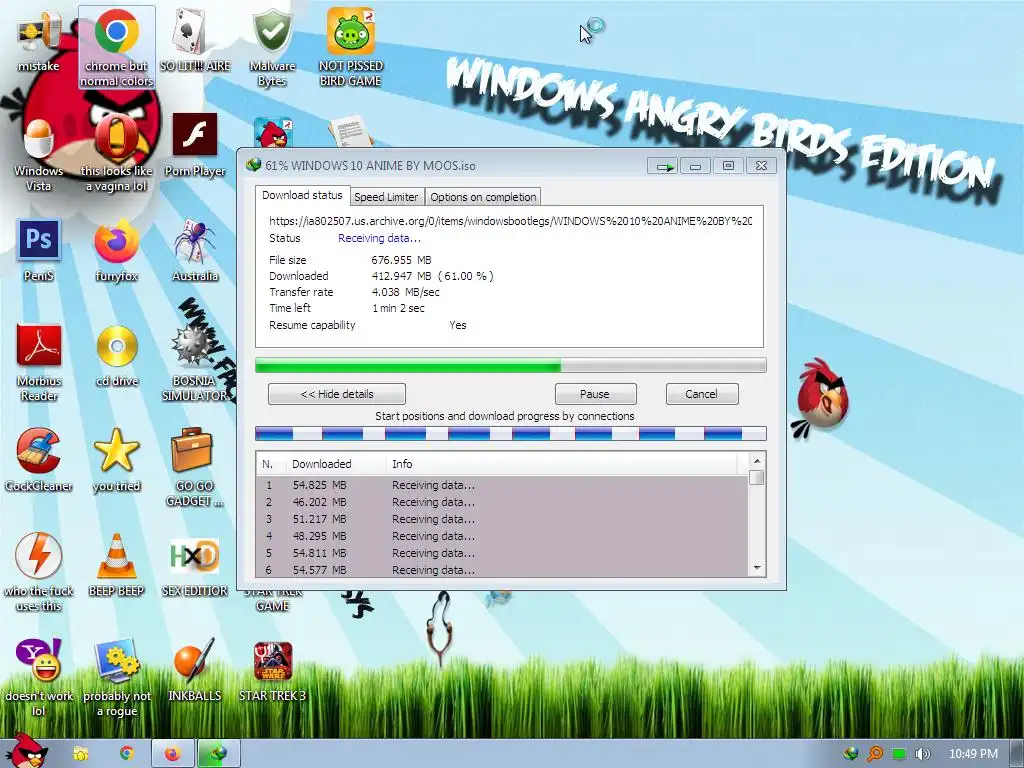Select the download manager taskbar button
1024x768 pixels.
(x=218, y=754)
